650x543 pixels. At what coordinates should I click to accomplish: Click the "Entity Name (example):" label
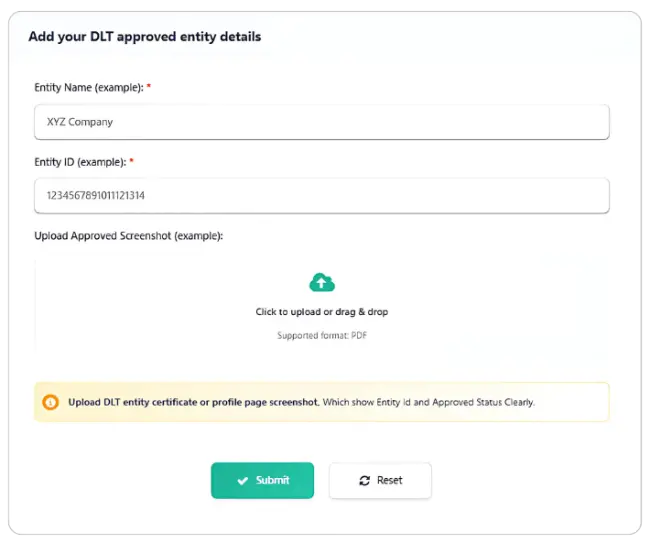[89, 88]
